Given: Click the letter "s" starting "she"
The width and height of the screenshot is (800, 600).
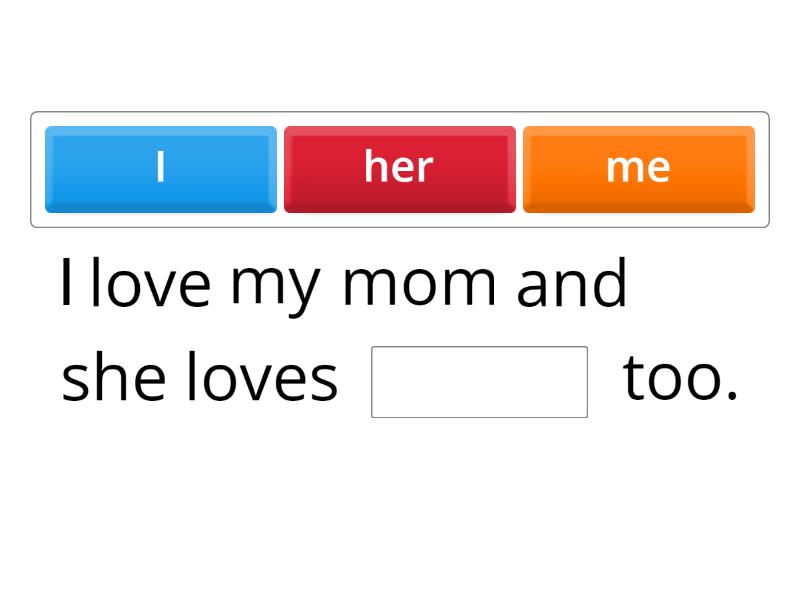Looking at the screenshot, I should pyautogui.click(x=73, y=384).
